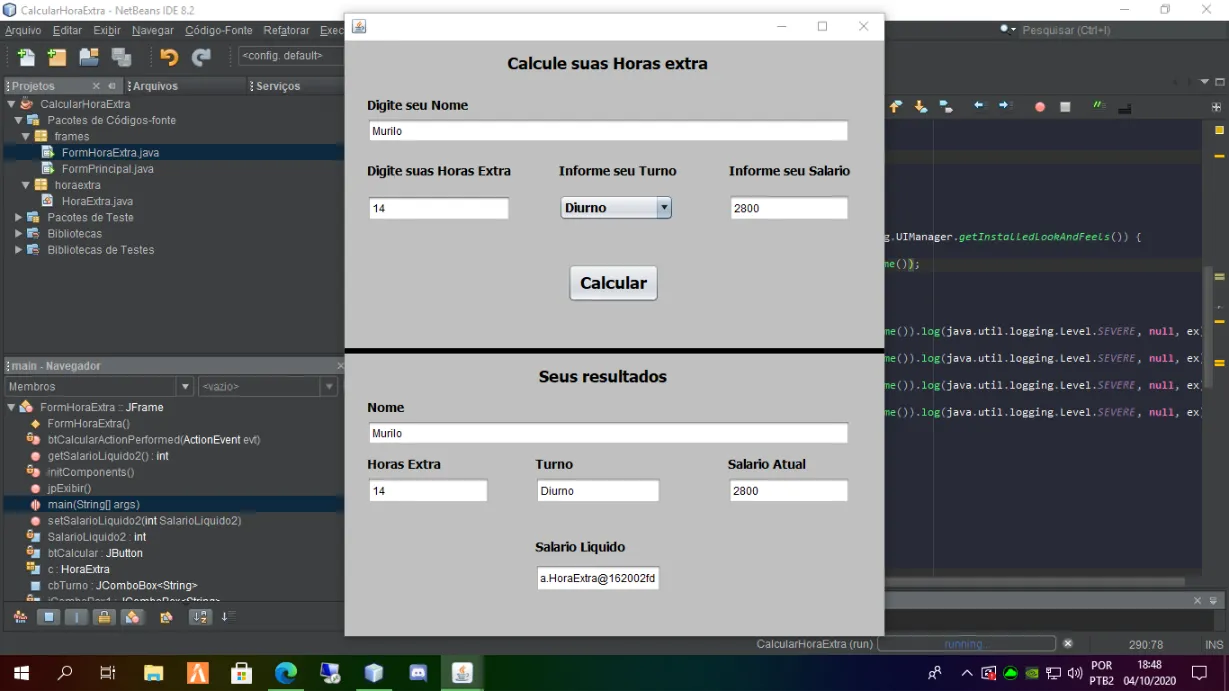
Task: Toggle show static members filter in Navigator
Action: [x=76, y=617]
